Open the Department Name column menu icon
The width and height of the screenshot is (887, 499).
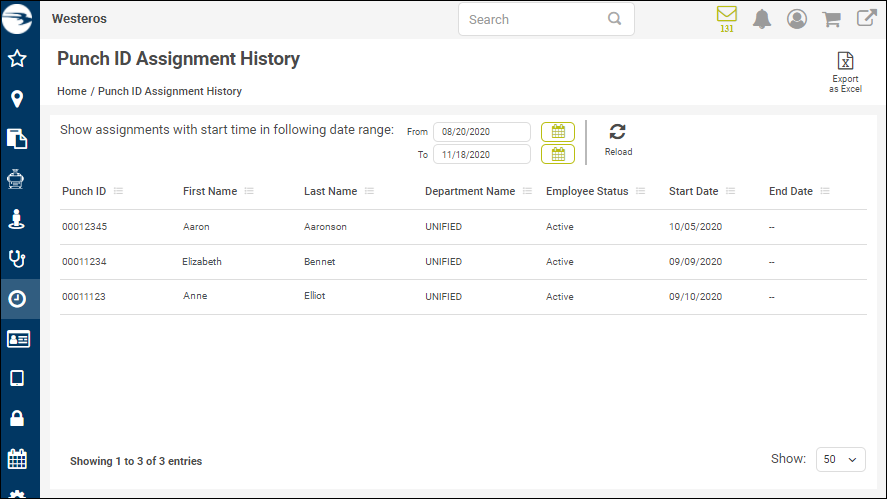coord(527,191)
